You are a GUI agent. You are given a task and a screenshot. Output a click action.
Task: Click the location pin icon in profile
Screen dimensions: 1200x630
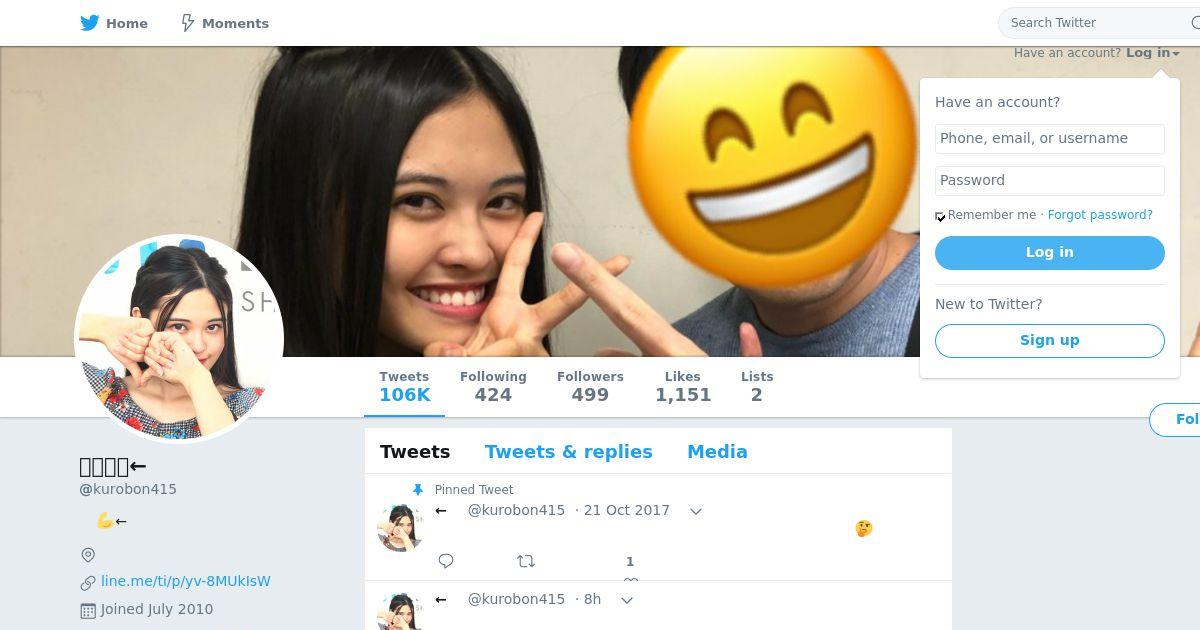click(88, 555)
